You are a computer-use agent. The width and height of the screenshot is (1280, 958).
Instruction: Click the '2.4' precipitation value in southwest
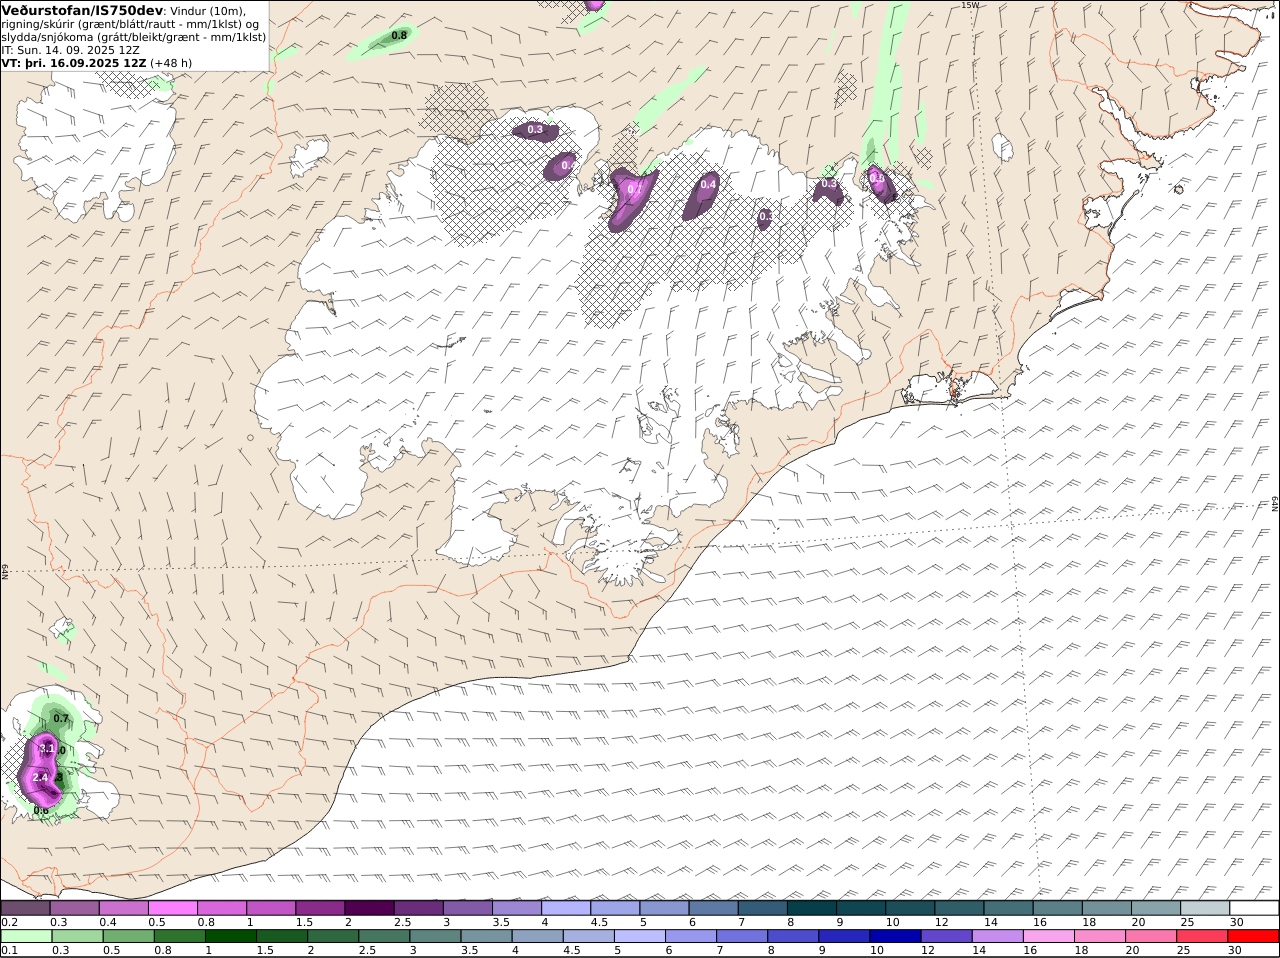click(x=41, y=777)
